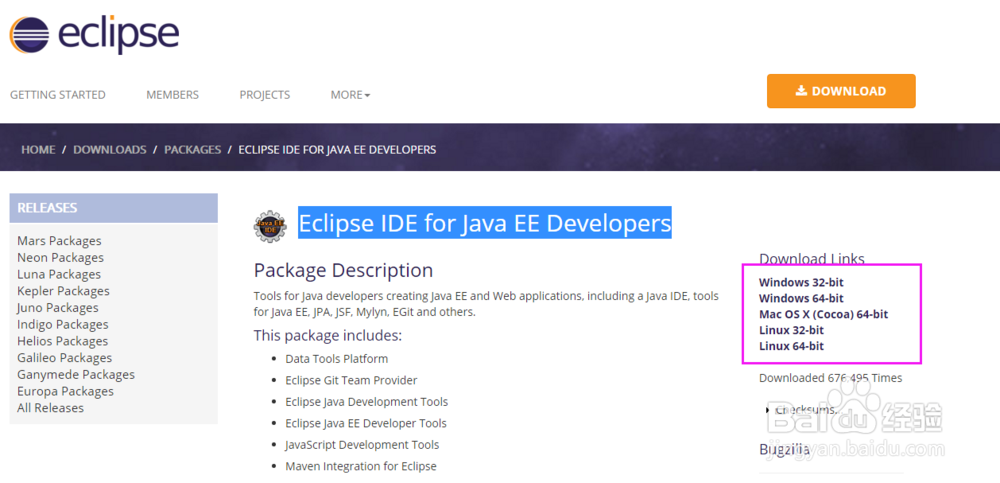
Task: Click the Eclipse Git Team Provider list item
Action: (351, 380)
